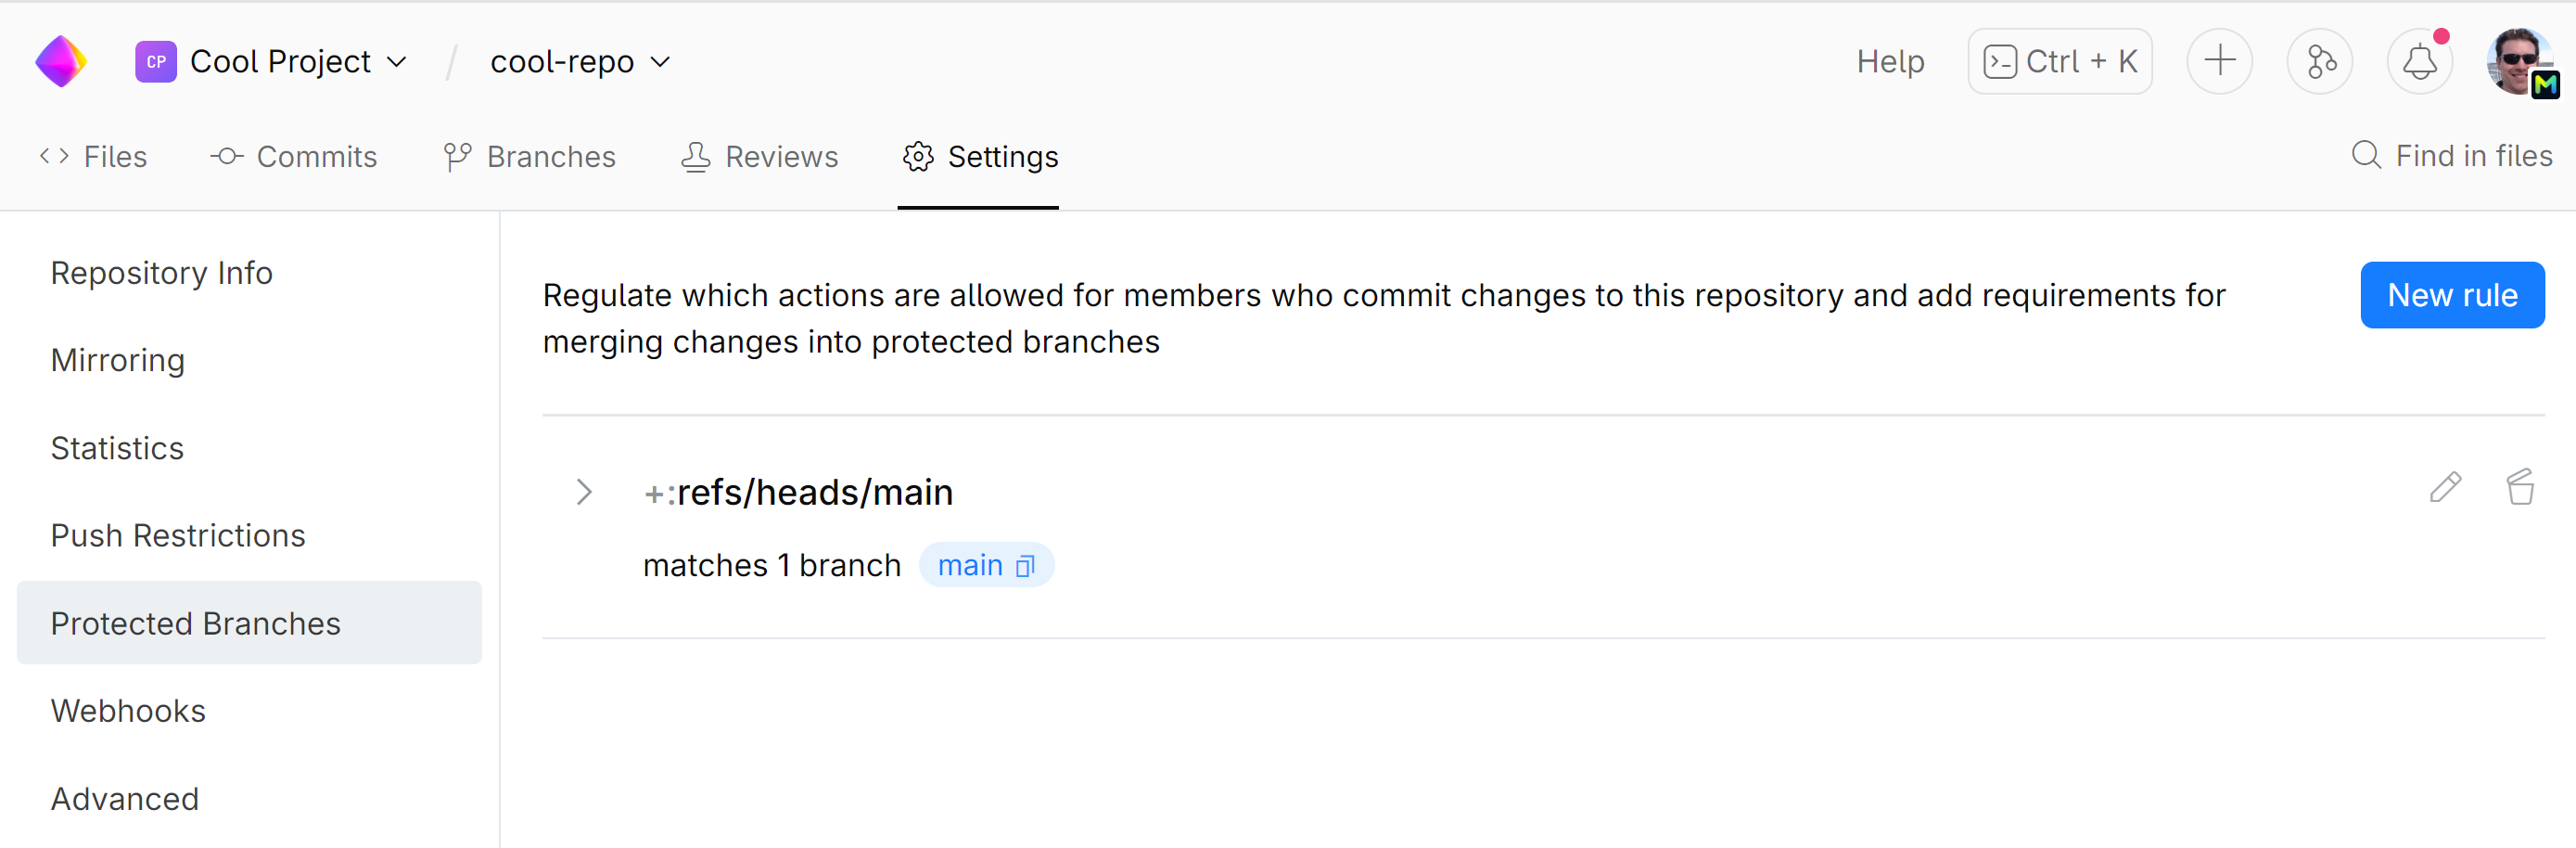Viewport: 2576px width, 848px height.
Task: Click the New rule button
Action: (x=2452, y=295)
